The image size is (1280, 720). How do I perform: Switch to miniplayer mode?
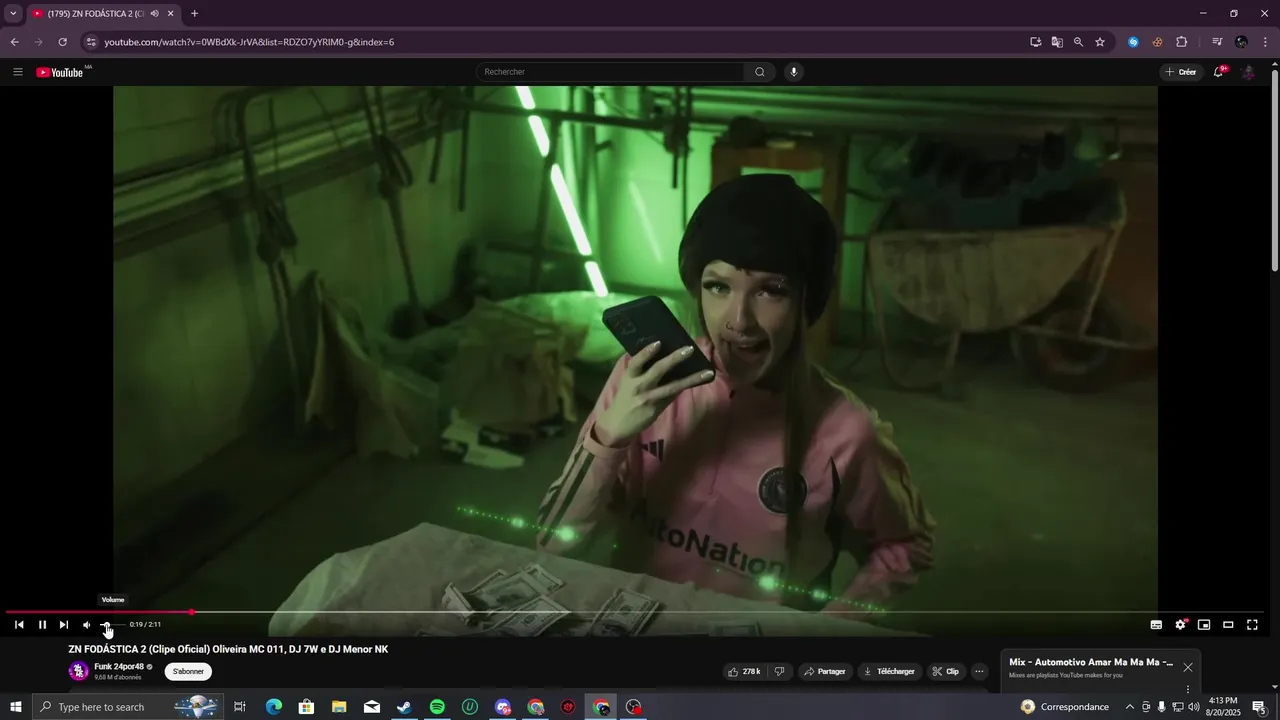point(1204,625)
